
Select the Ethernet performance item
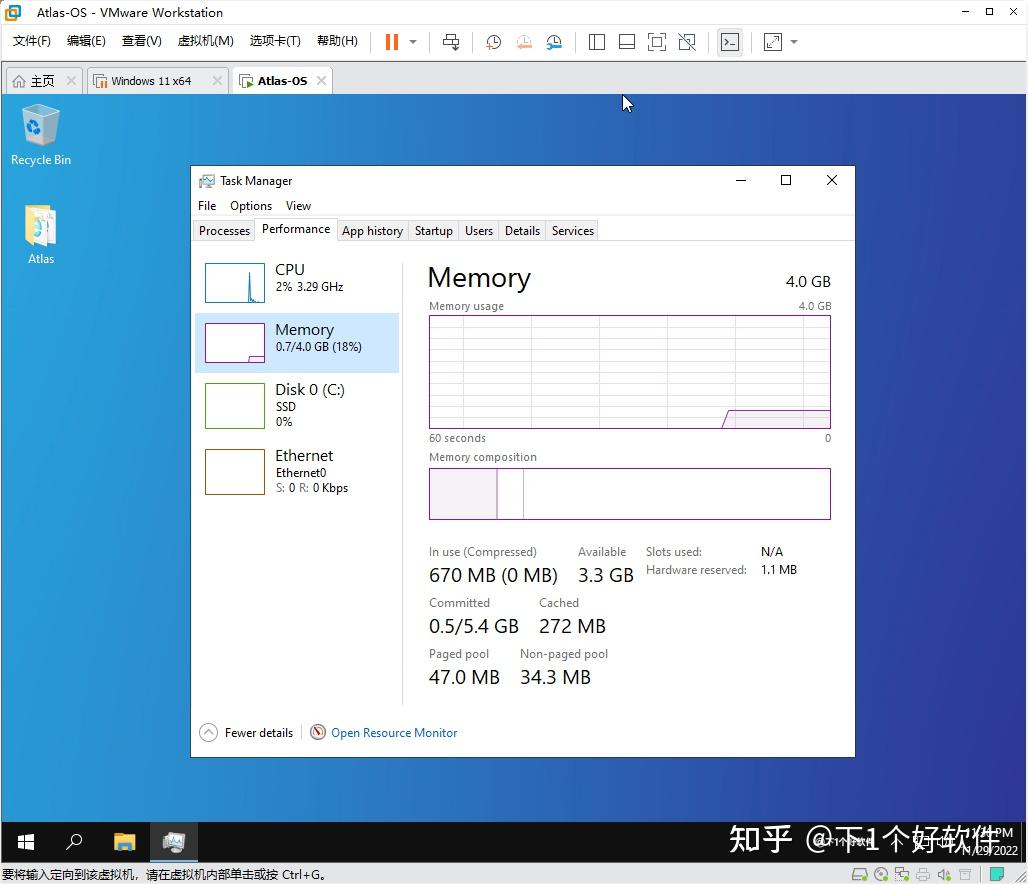pyautogui.click(x=297, y=472)
